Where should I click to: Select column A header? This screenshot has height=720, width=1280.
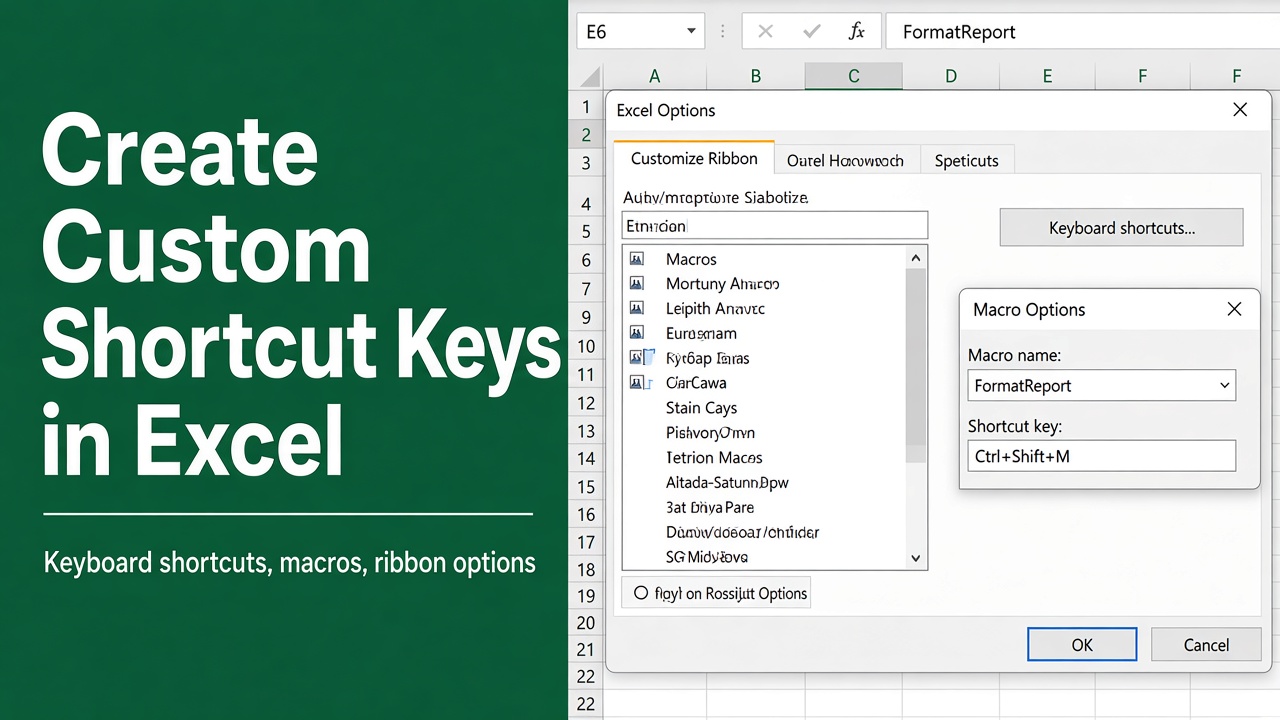point(655,76)
